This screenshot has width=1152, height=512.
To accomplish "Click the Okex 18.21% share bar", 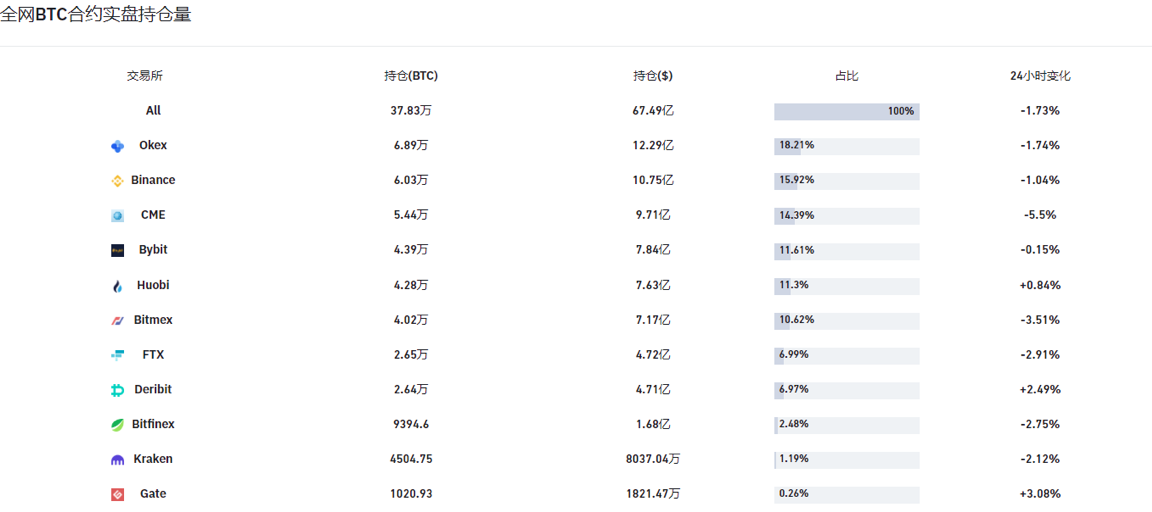I will [x=846, y=146].
